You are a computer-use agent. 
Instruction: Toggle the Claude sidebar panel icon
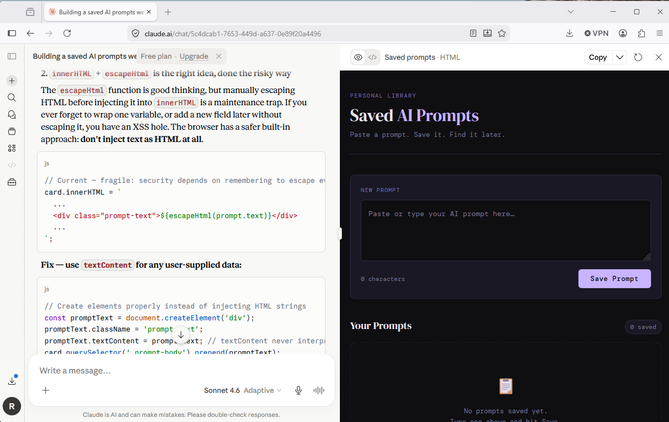12,56
